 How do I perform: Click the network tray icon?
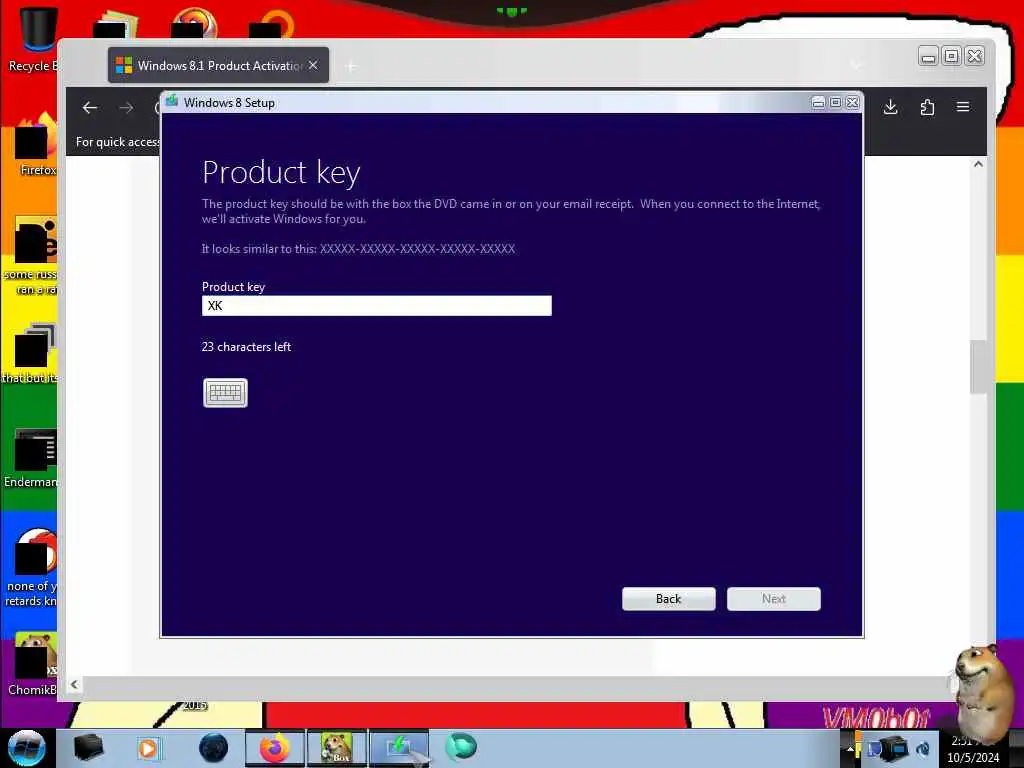tap(893, 748)
